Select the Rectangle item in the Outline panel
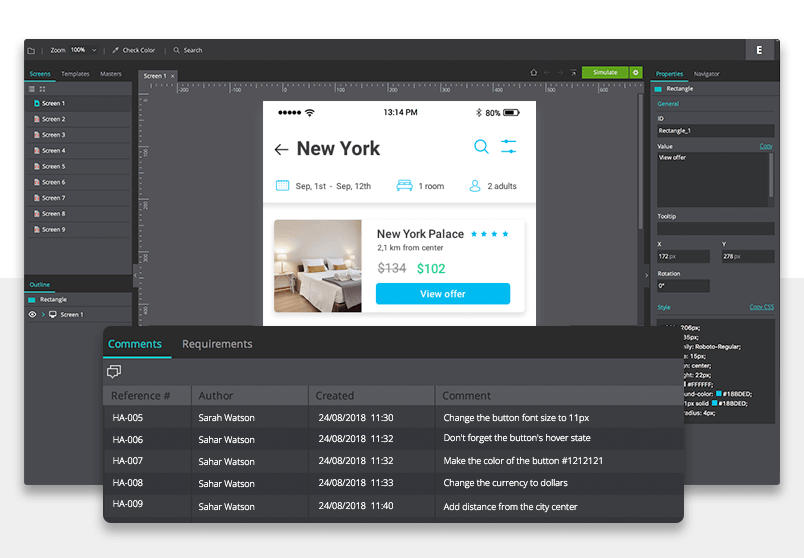Viewport: 804px width, 558px height. pyautogui.click(x=78, y=300)
